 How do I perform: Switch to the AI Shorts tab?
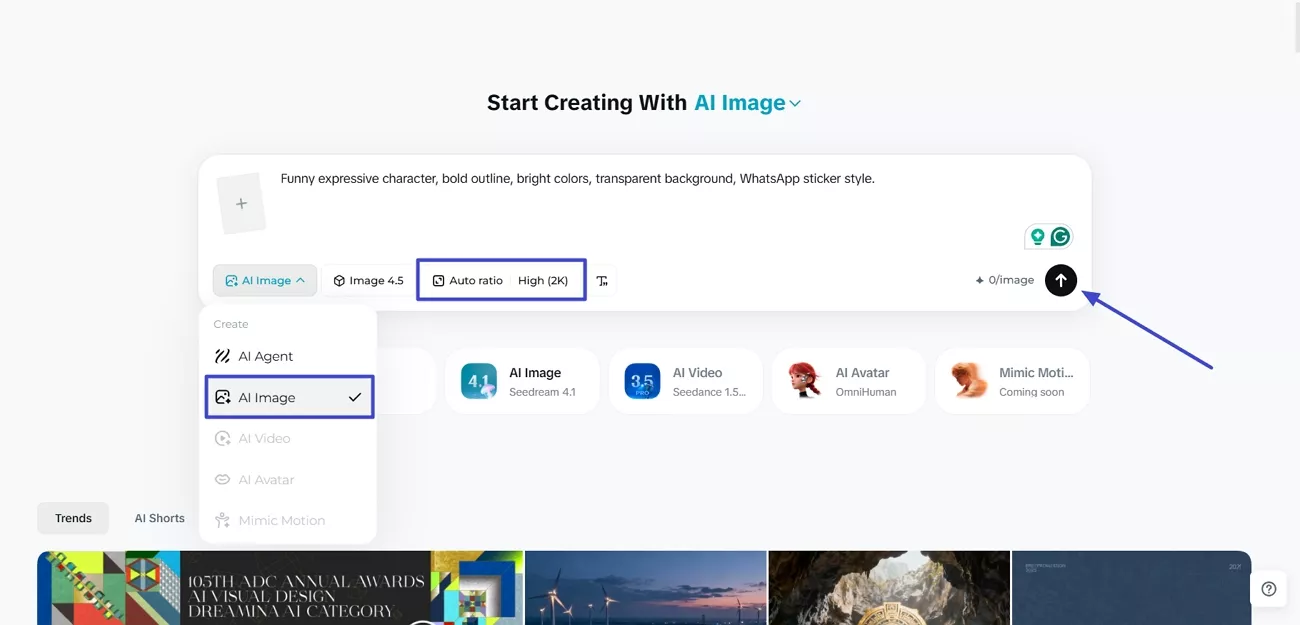[158, 518]
